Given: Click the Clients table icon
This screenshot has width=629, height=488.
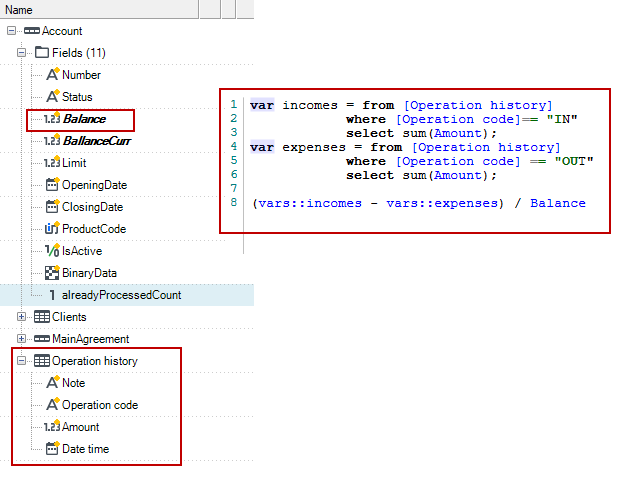Looking at the screenshot, I should (x=42, y=317).
